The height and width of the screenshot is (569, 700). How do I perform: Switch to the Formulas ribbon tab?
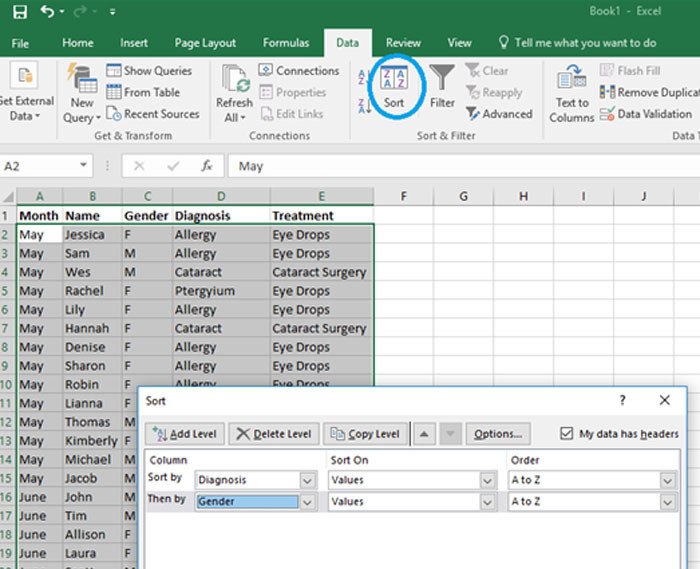click(x=286, y=43)
